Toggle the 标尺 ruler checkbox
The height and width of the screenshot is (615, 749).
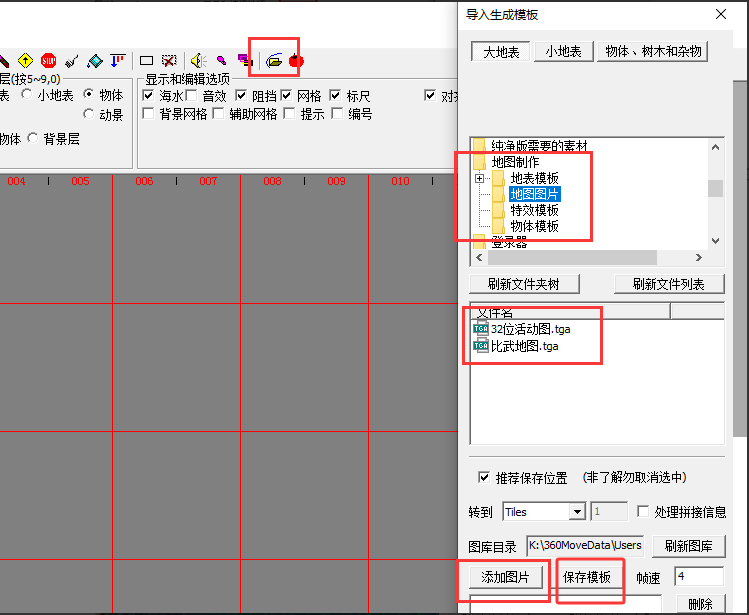pyautogui.click(x=335, y=96)
